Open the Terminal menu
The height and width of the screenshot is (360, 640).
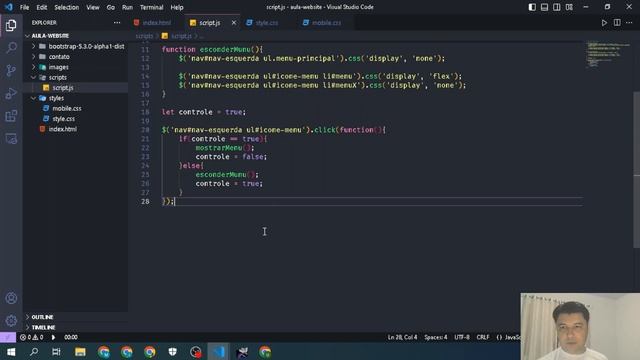(x=151, y=7)
